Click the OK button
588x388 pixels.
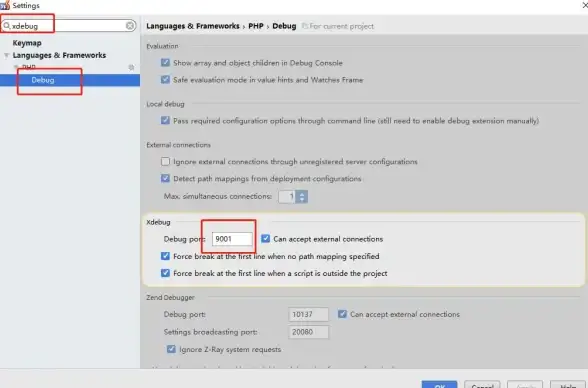pyautogui.click(x=440, y=385)
